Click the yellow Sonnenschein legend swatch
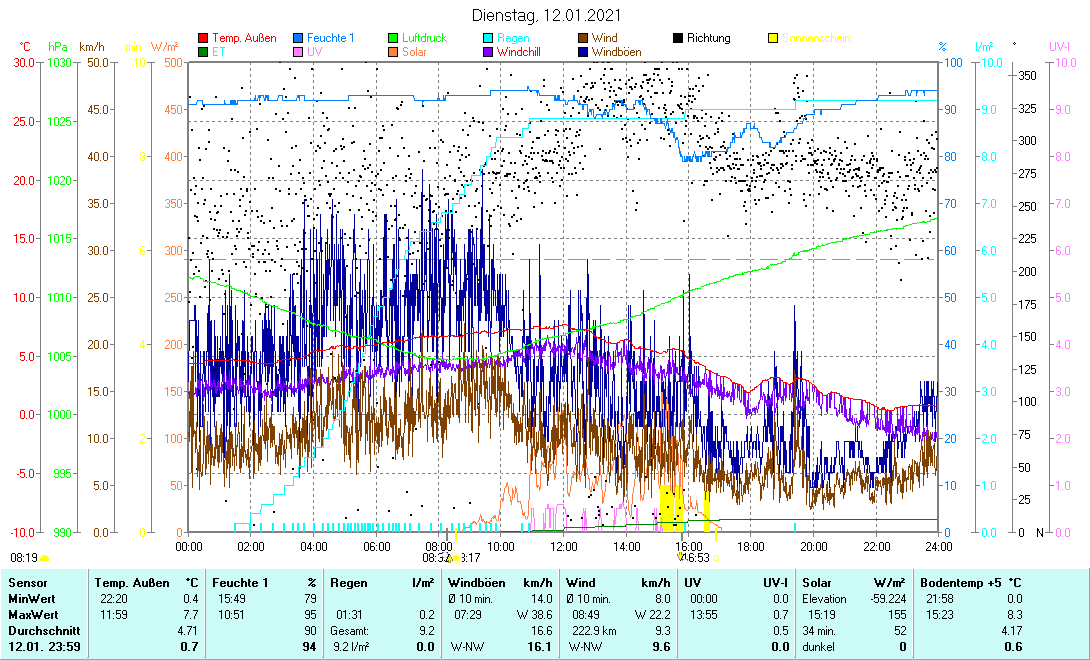The height and width of the screenshot is (660, 1090). (x=772, y=38)
